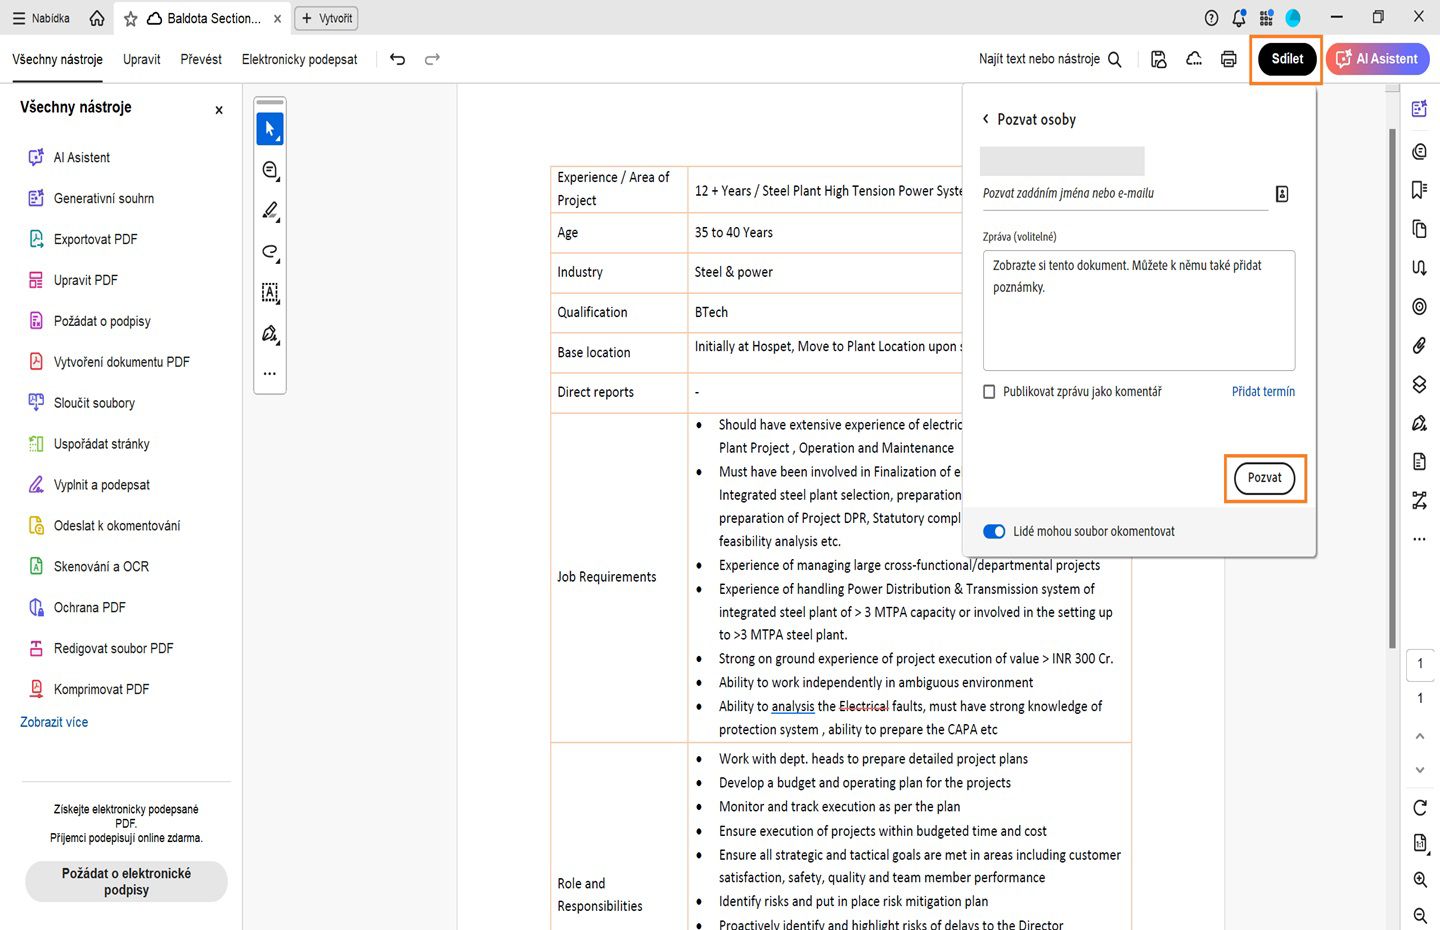Open Komprimovat PDF tool
This screenshot has width=1440, height=930.
click(89, 690)
